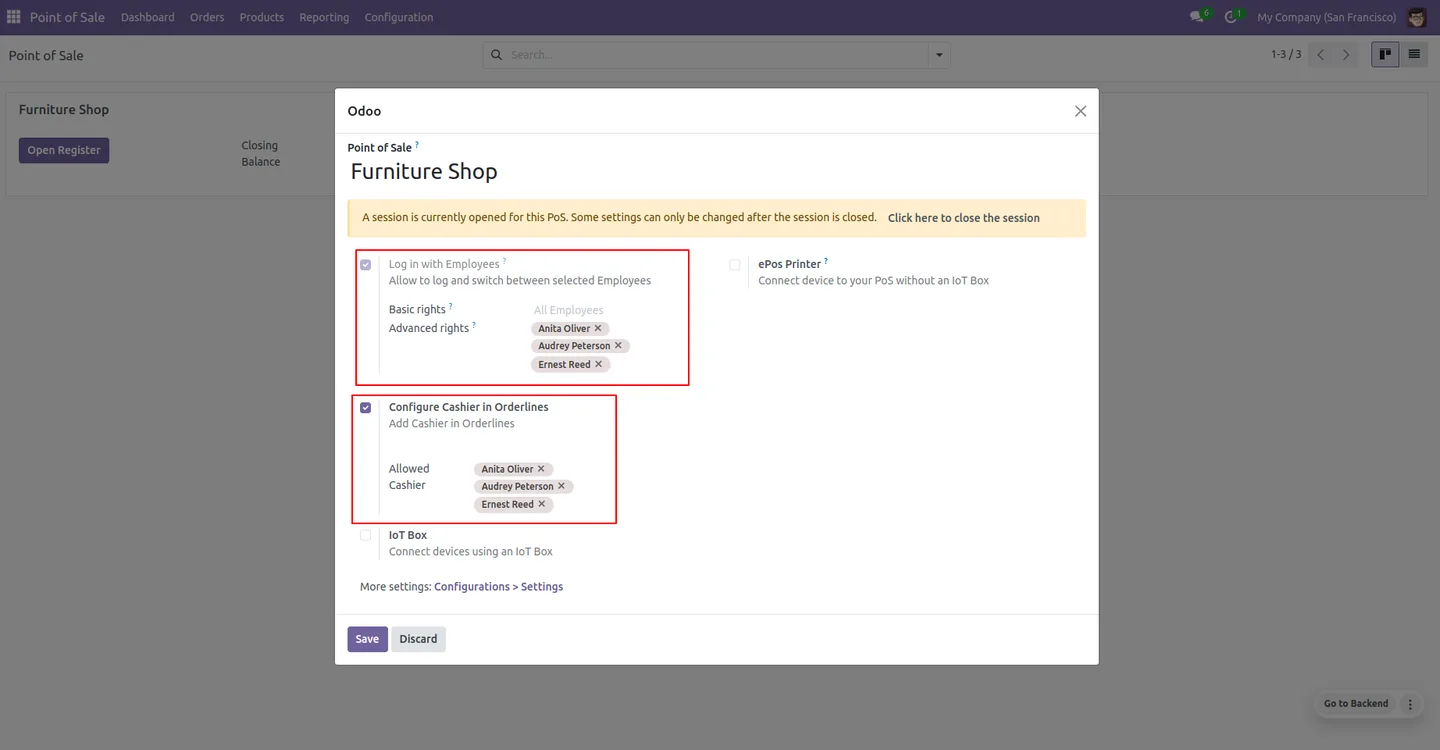Click the Furniture Shop kanban card title
This screenshot has height=750, width=1440.
pos(64,110)
